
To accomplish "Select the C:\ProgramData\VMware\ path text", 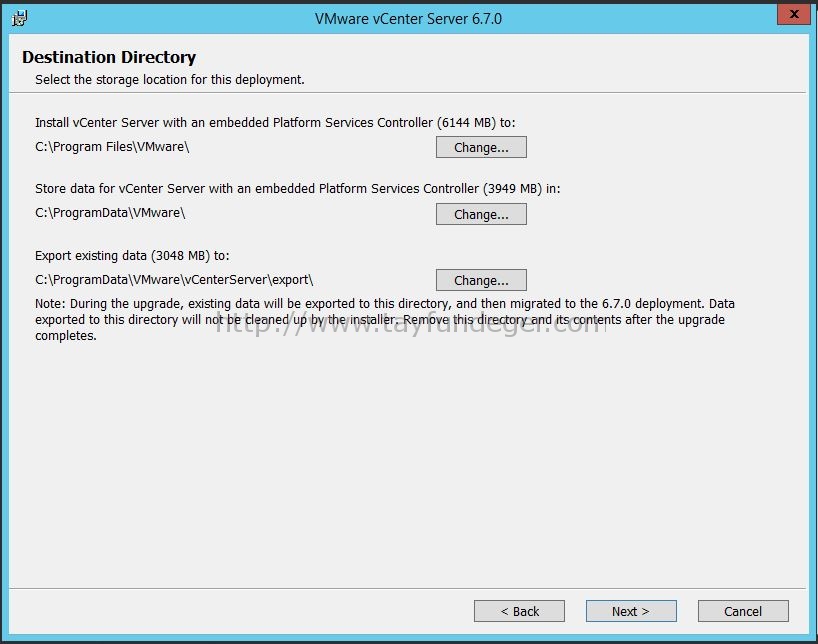I will click(x=110, y=213).
